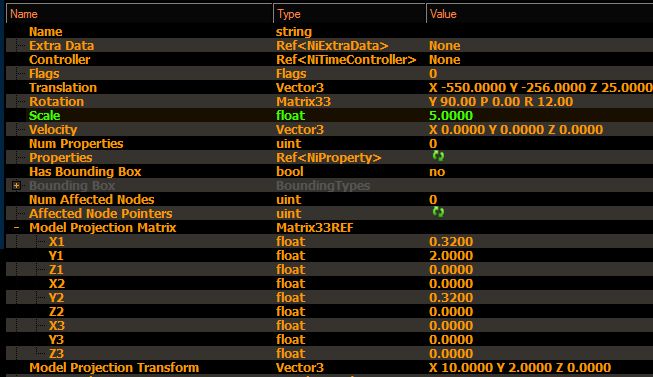Screen dimensions: 653x377
Task: Select the Num Affected Nodes row
Action: [329, 200]
